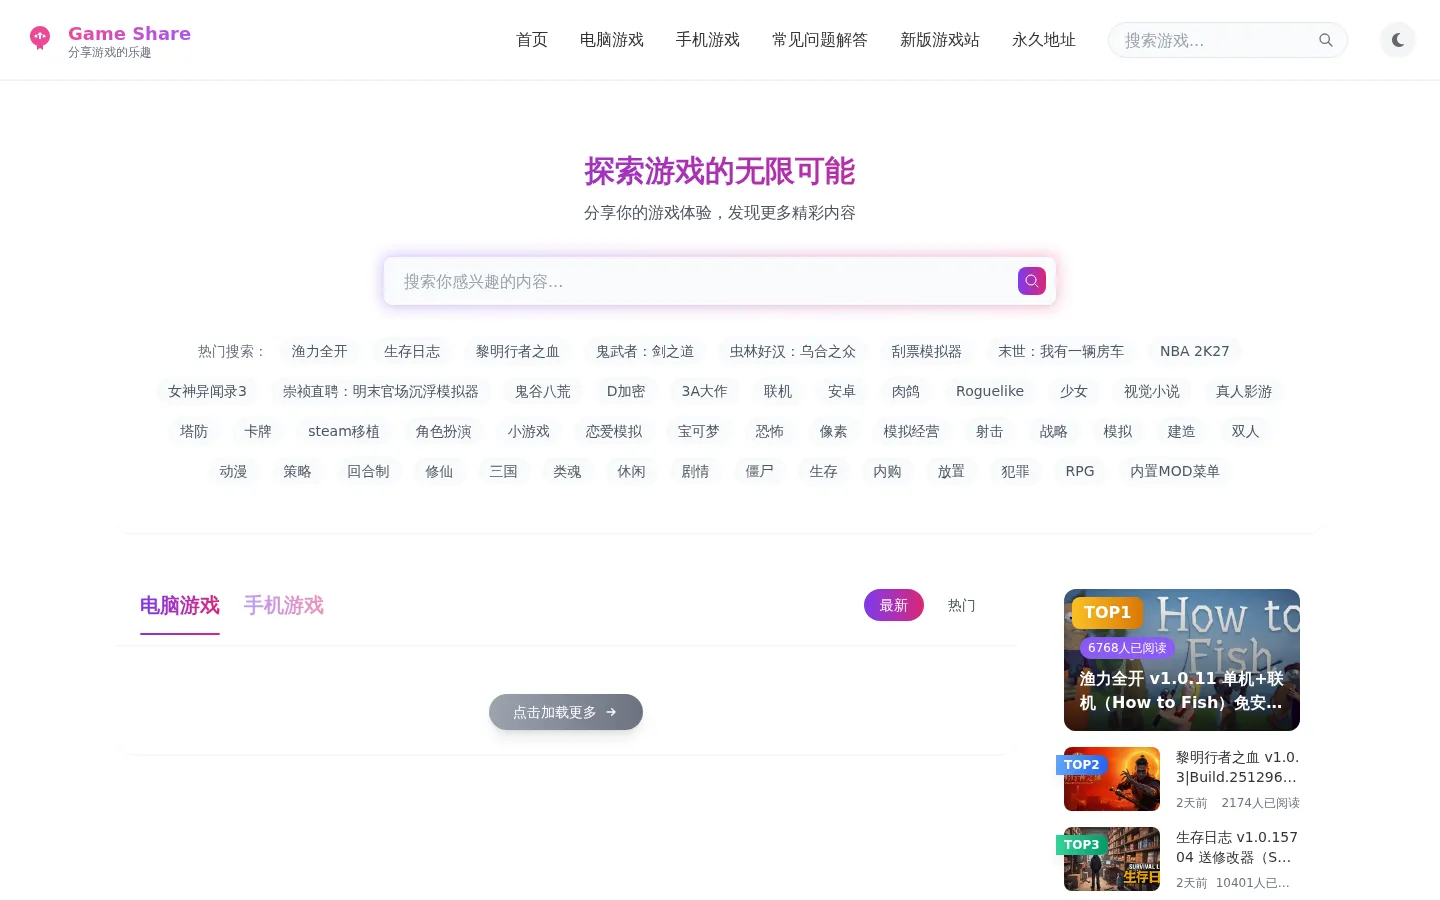The height and width of the screenshot is (900, 1440).
Task: Select the 内购 tag
Action: point(888,471)
